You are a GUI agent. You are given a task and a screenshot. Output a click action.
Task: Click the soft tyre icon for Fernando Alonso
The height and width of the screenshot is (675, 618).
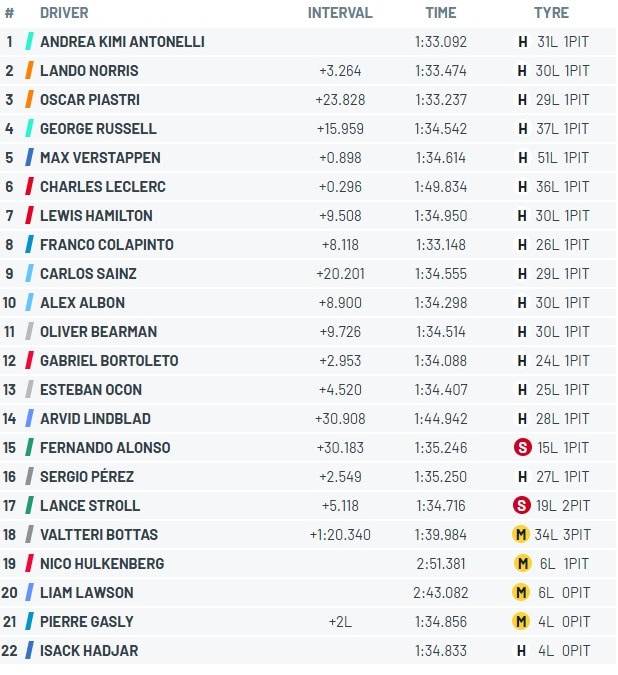click(522, 448)
